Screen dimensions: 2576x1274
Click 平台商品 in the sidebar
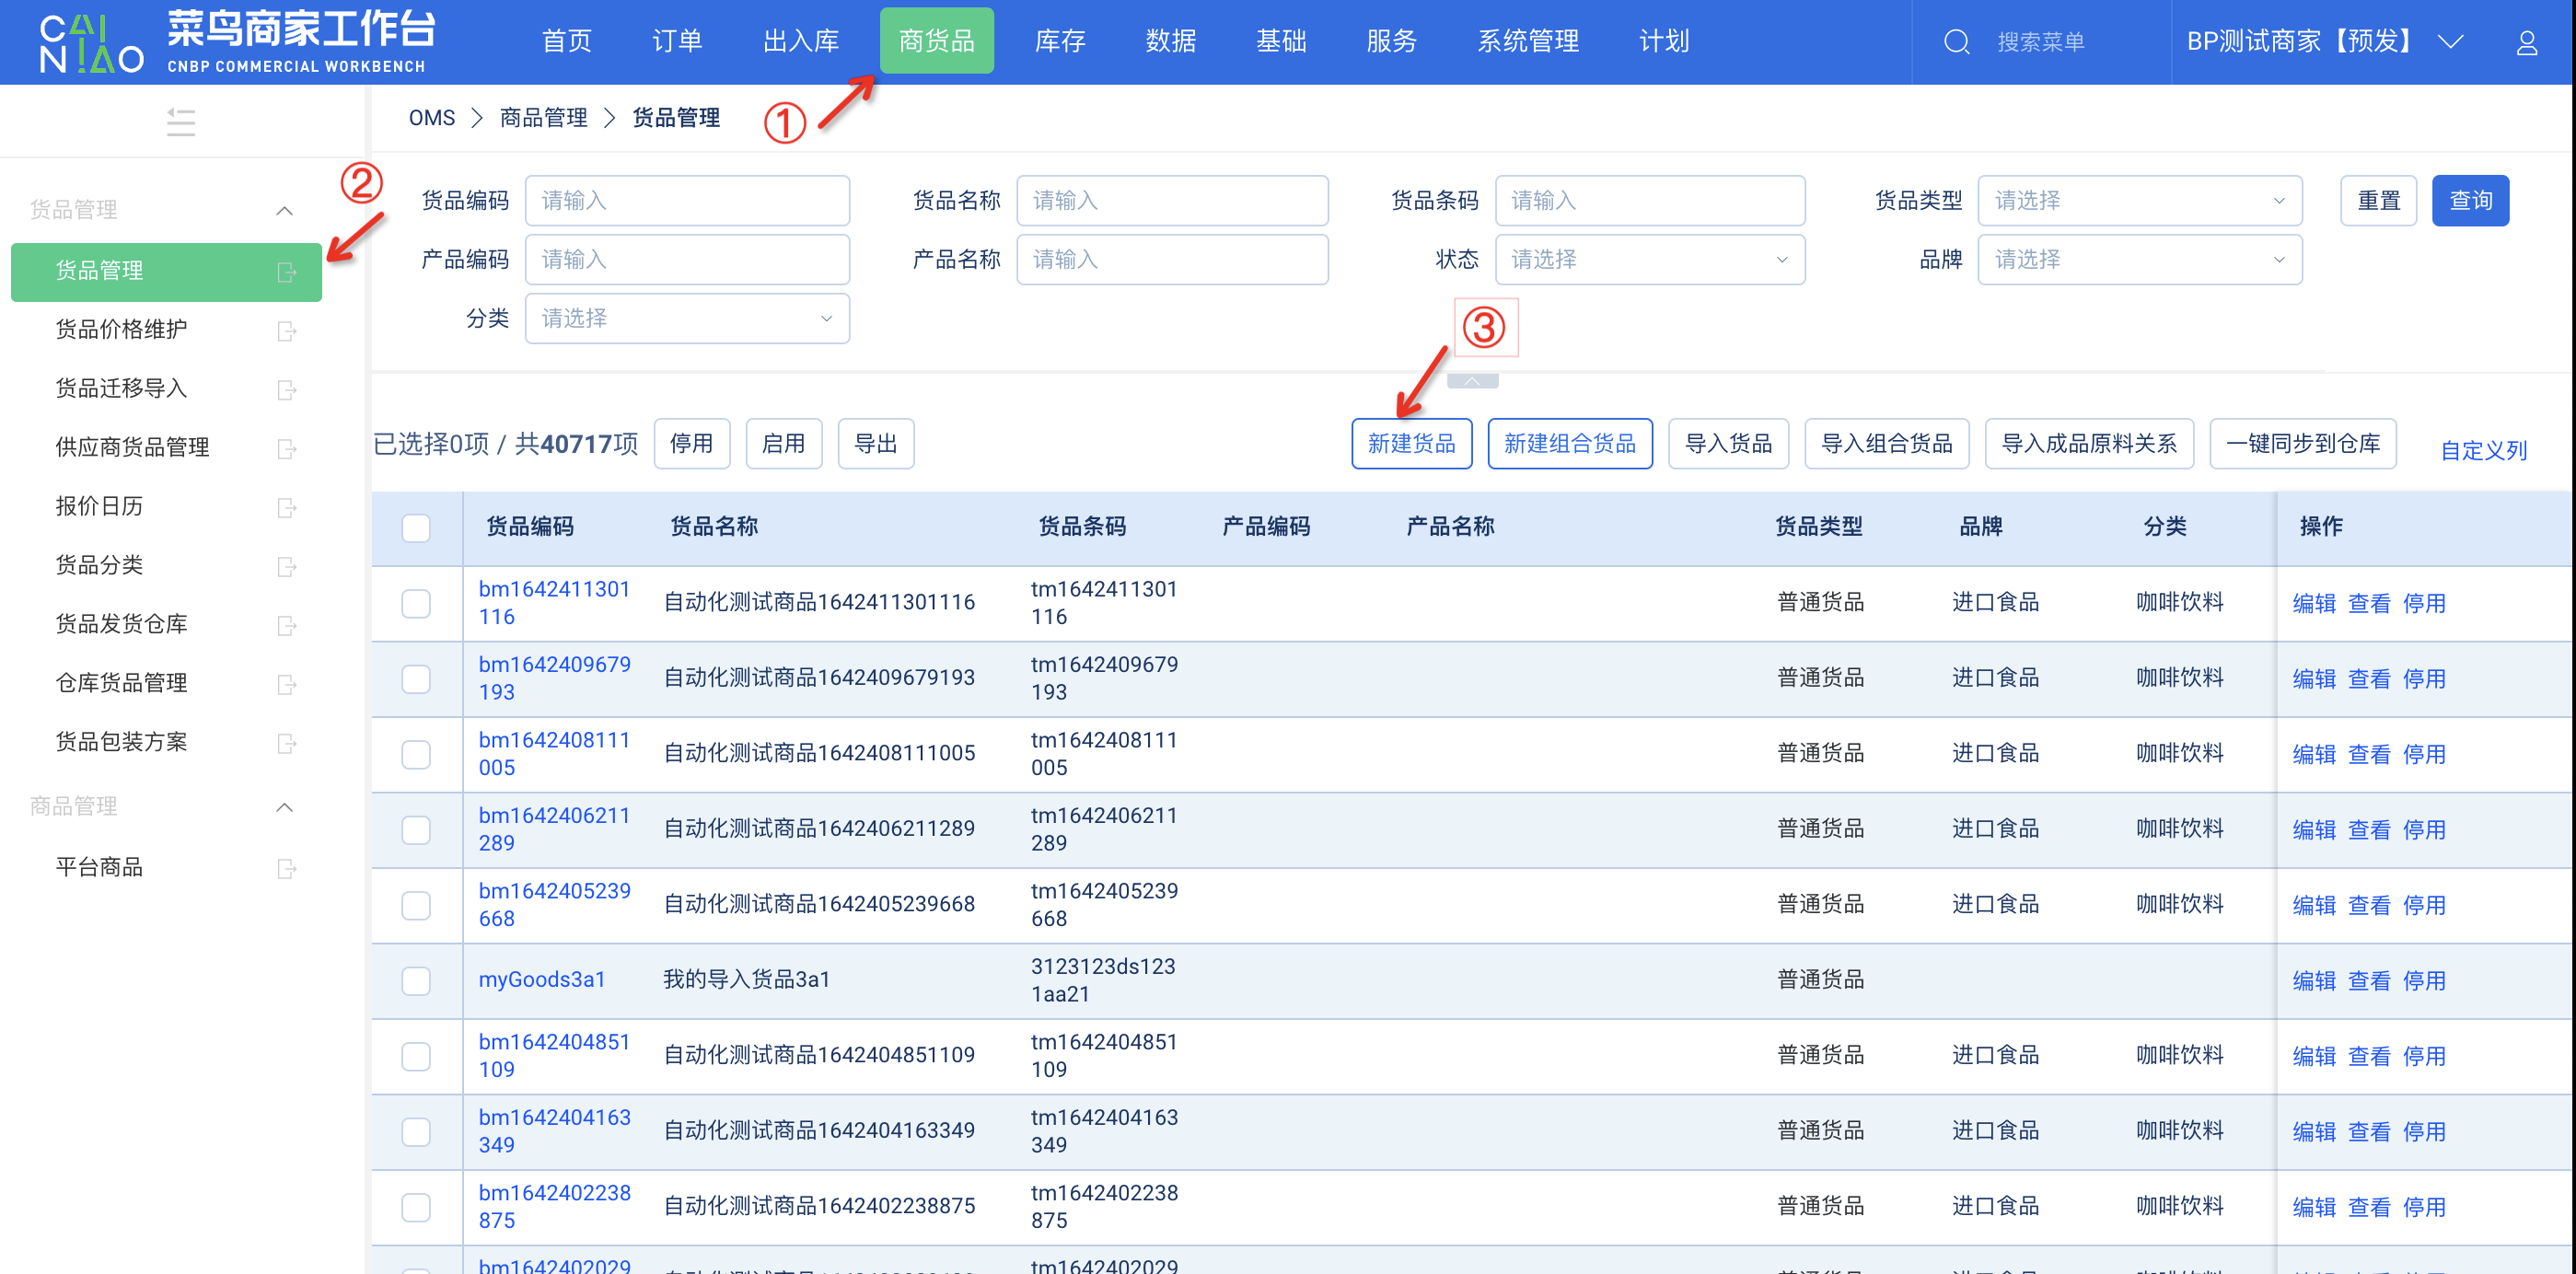pyautogui.click(x=99, y=868)
